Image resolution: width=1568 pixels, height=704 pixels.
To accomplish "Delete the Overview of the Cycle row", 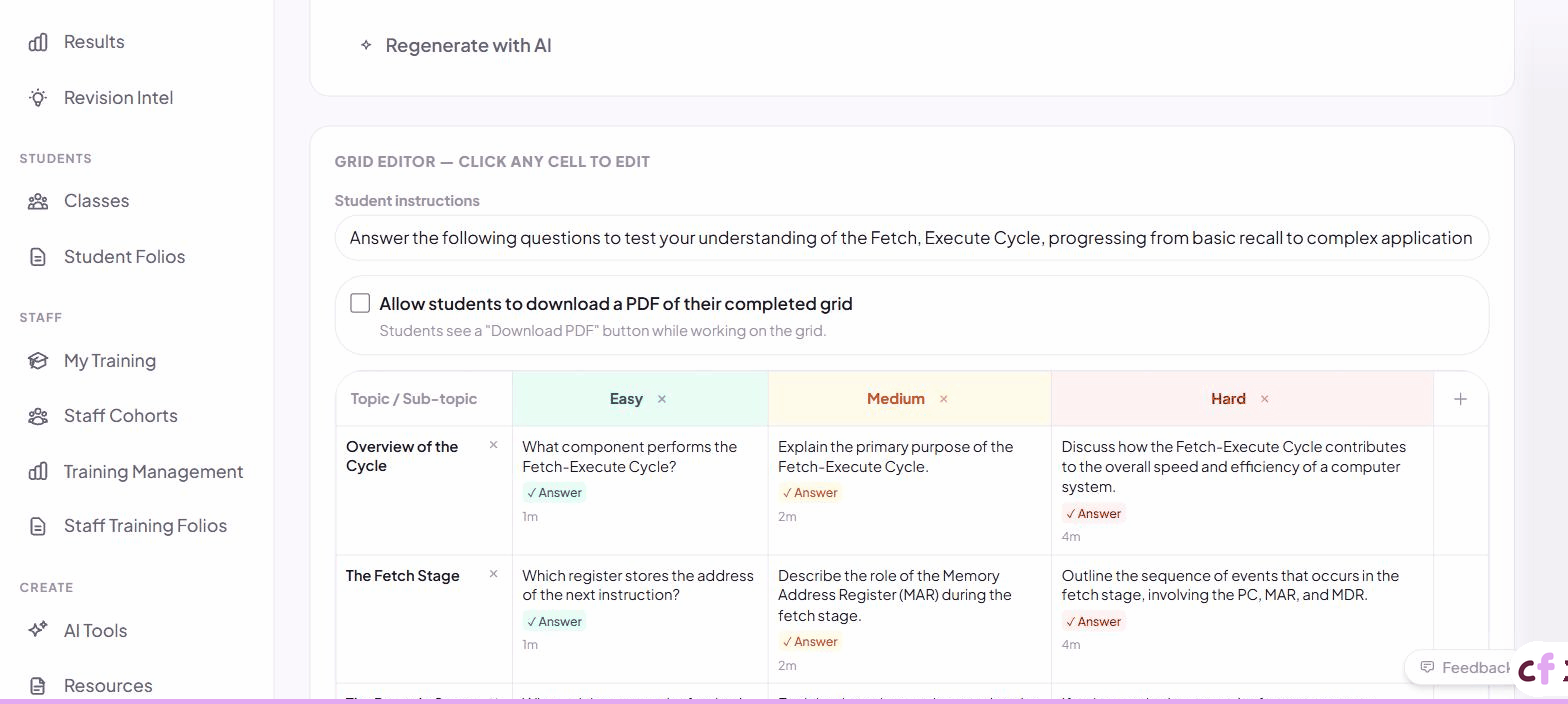I will click(493, 445).
